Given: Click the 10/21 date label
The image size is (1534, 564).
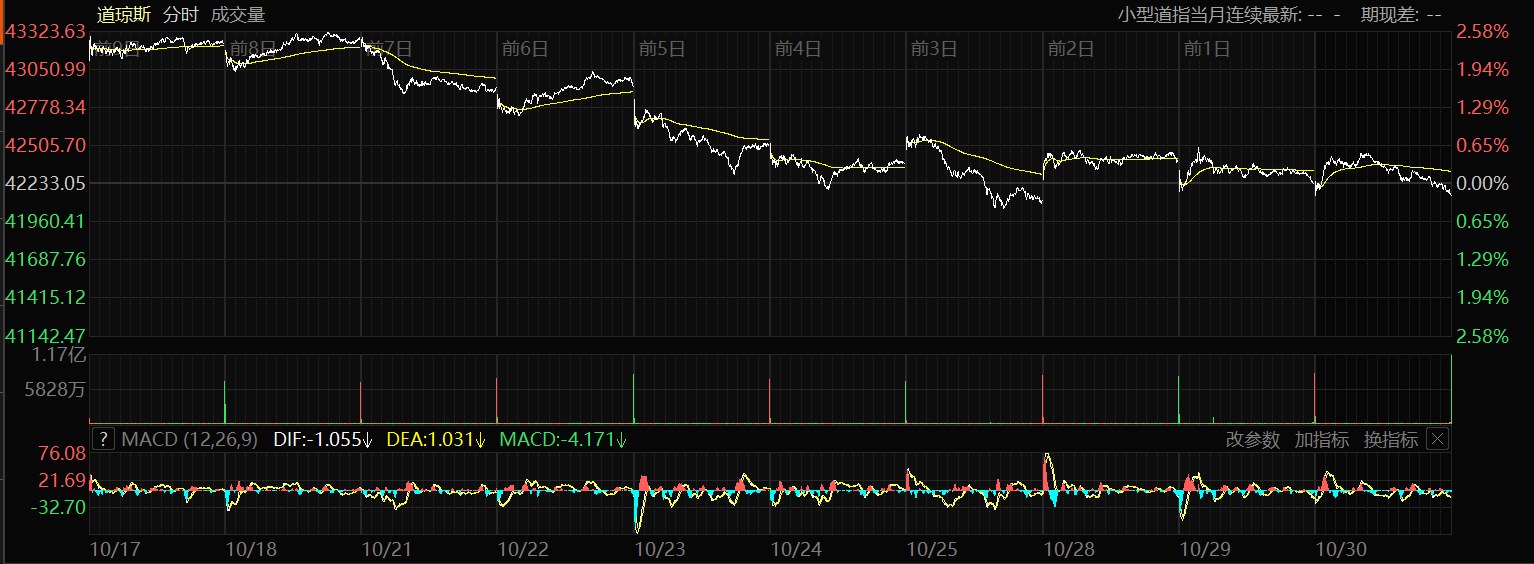Looking at the screenshot, I should click(x=387, y=549).
